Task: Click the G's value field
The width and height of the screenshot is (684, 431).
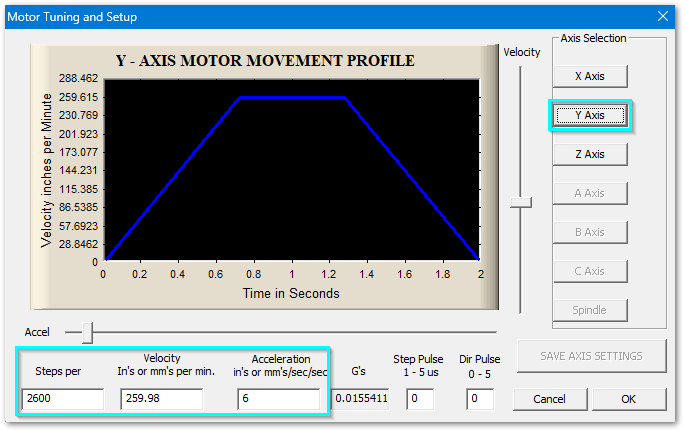Action: (360, 399)
